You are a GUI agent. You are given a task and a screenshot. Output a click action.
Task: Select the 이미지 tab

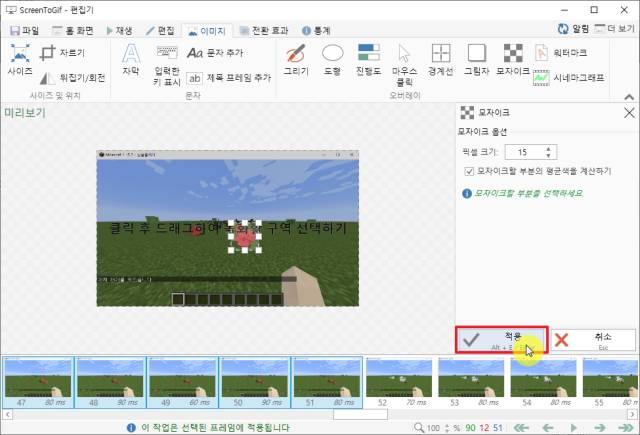click(207, 31)
